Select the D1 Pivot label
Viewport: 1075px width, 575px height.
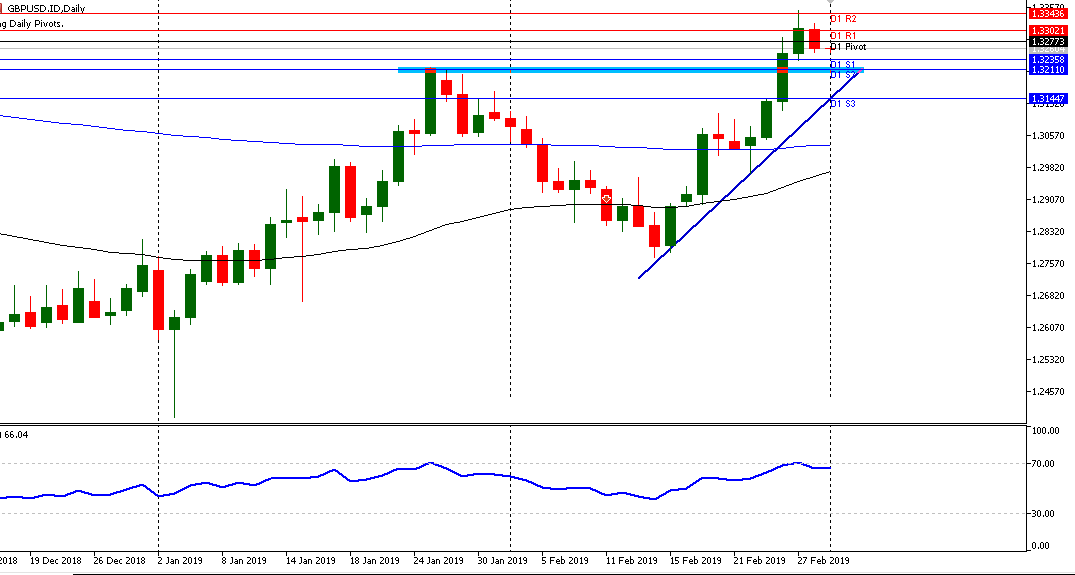848,47
